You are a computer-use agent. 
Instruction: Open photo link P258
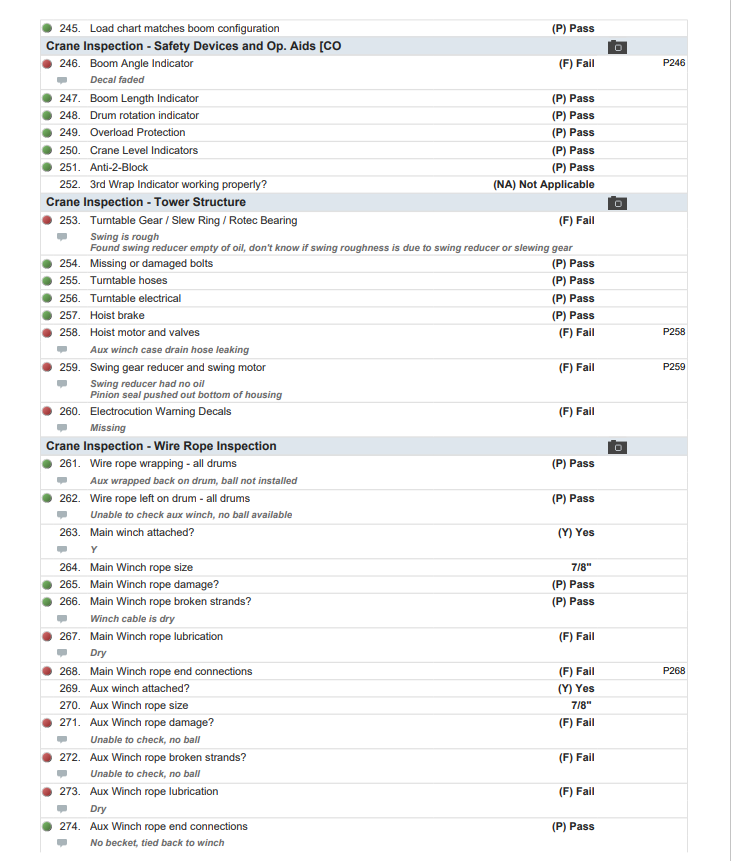674,332
